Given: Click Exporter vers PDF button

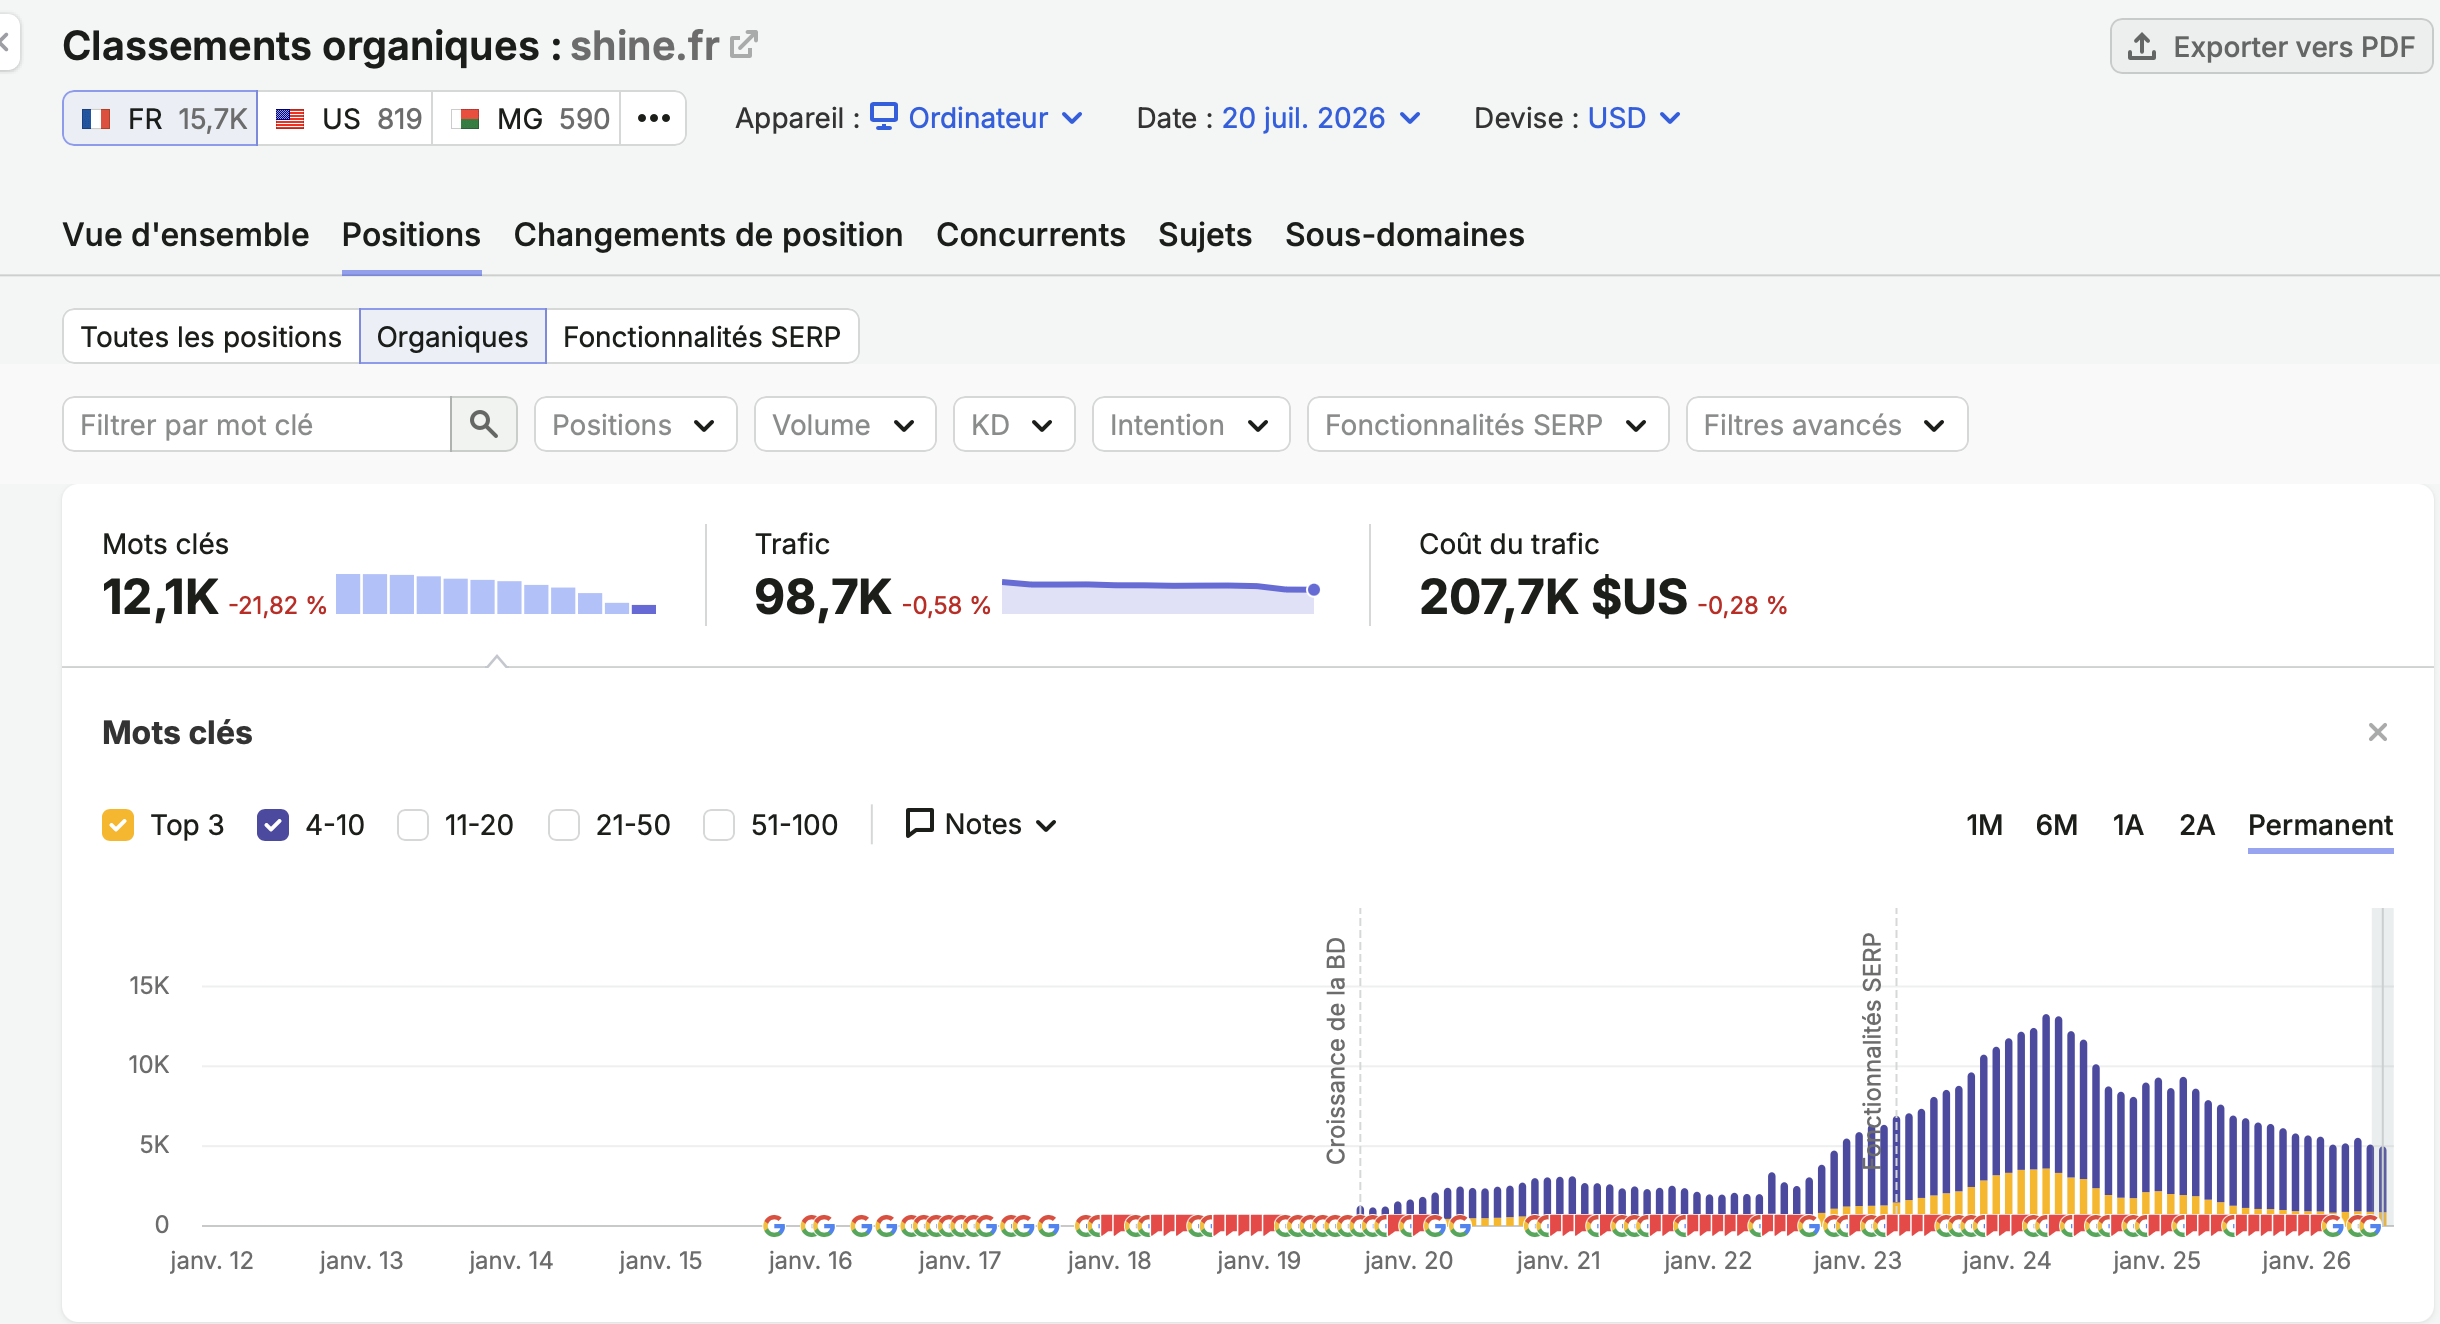Looking at the screenshot, I should (2271, 46).
